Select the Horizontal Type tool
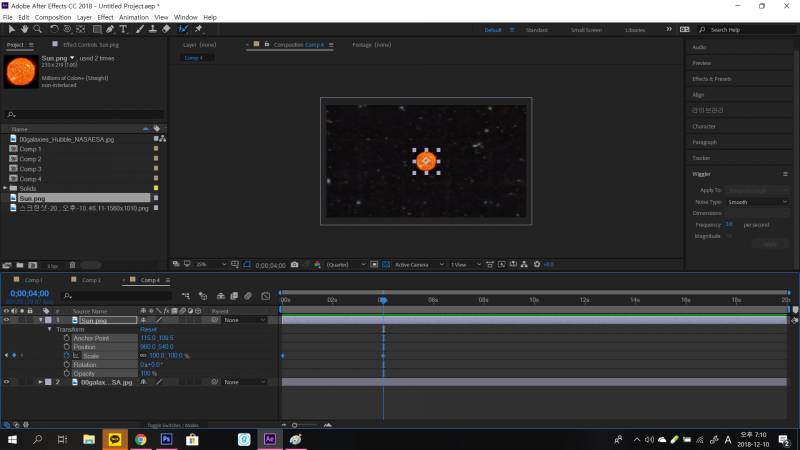This screenshot has width=800, height=450. tap(123, 29)
